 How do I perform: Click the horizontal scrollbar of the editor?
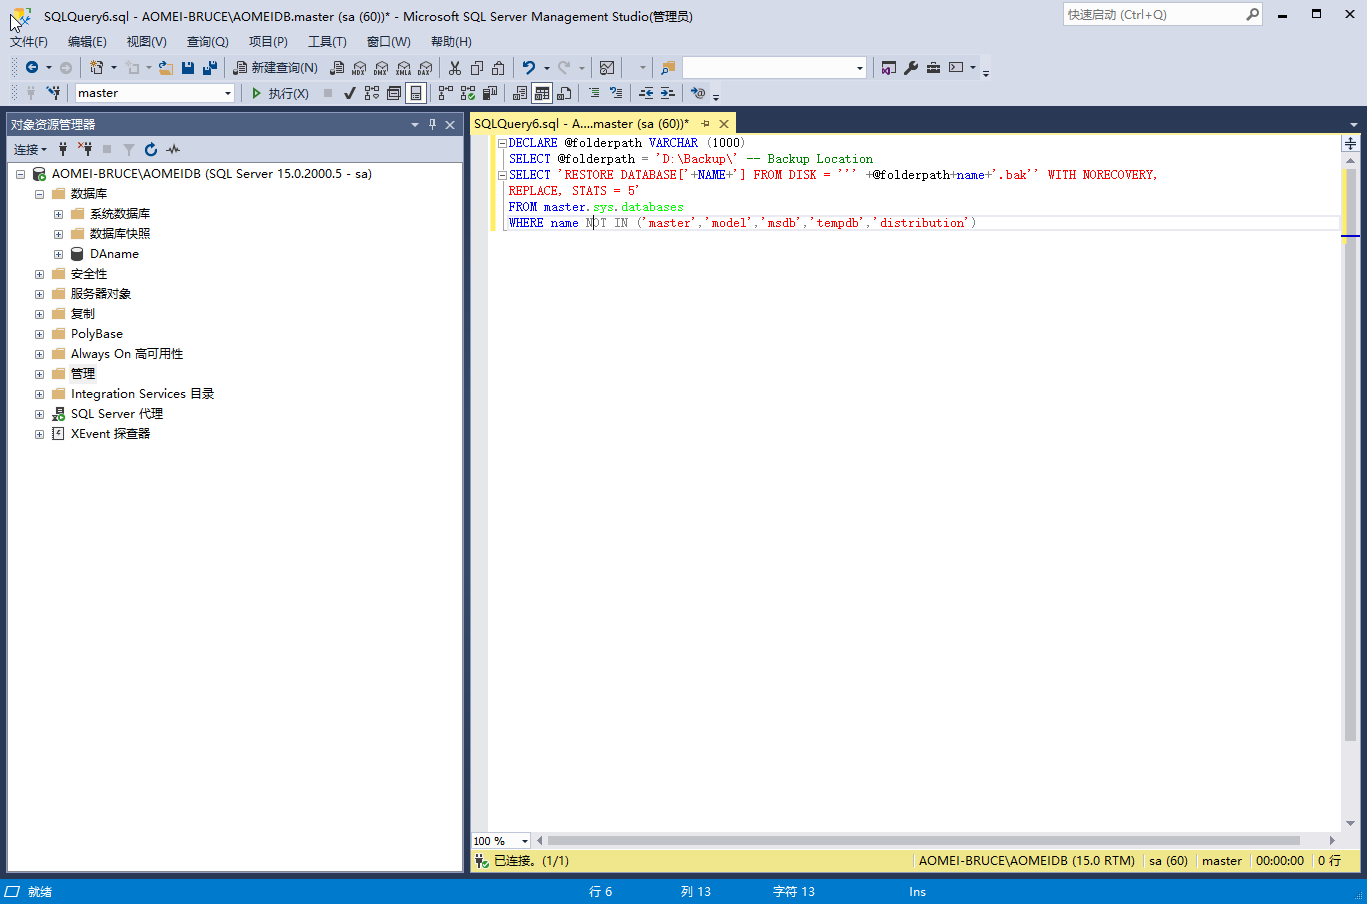click(920, 840)
